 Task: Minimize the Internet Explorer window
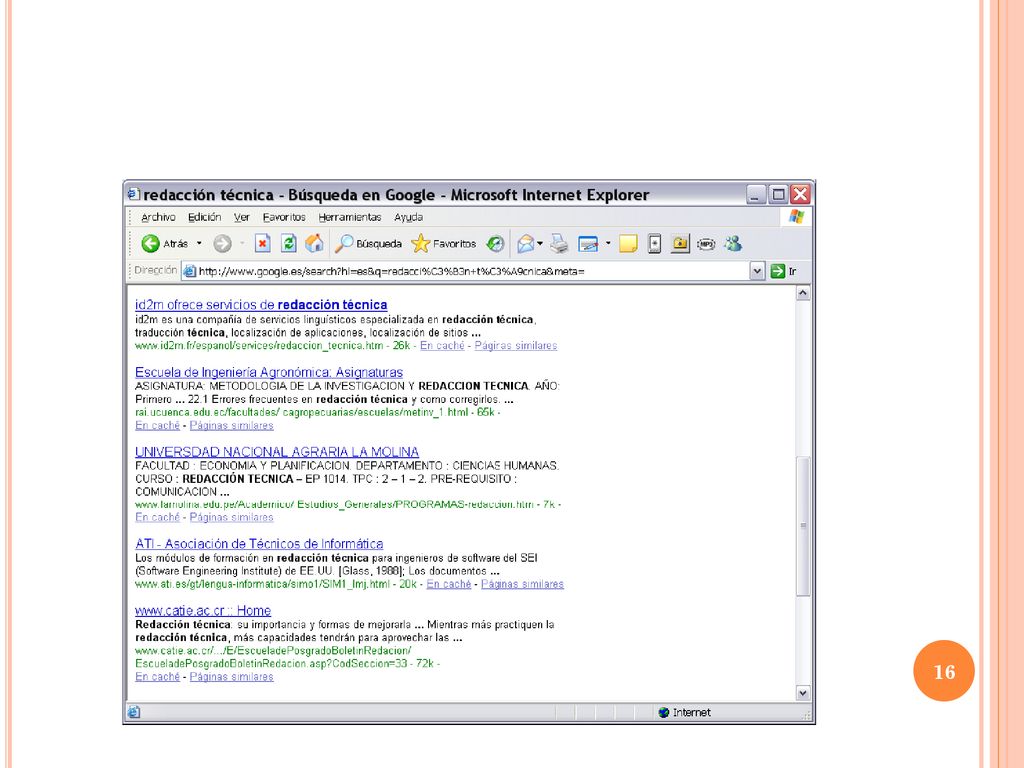click(756, 194)
